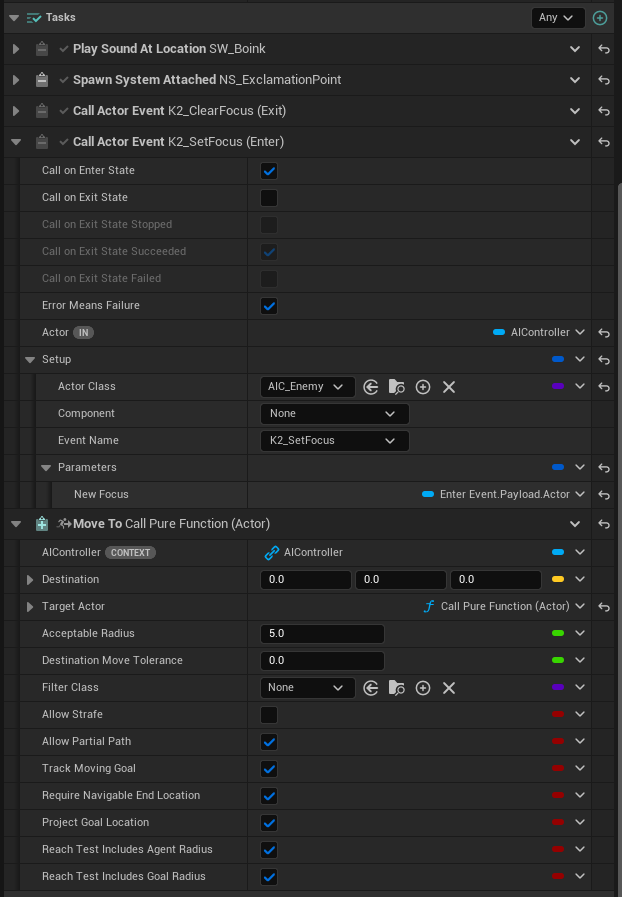Browse to Filter Class in Content Browser
Viewport: 622px width, 897px height.
tap(397, 688)
